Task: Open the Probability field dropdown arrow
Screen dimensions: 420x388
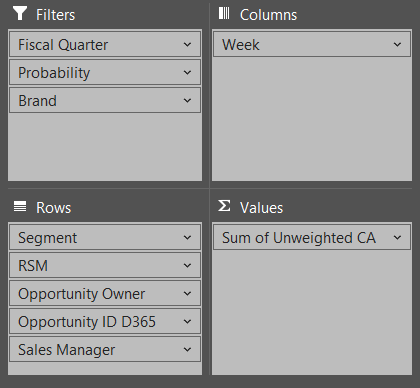Action: pyautogui.click(x=187, y=72)
